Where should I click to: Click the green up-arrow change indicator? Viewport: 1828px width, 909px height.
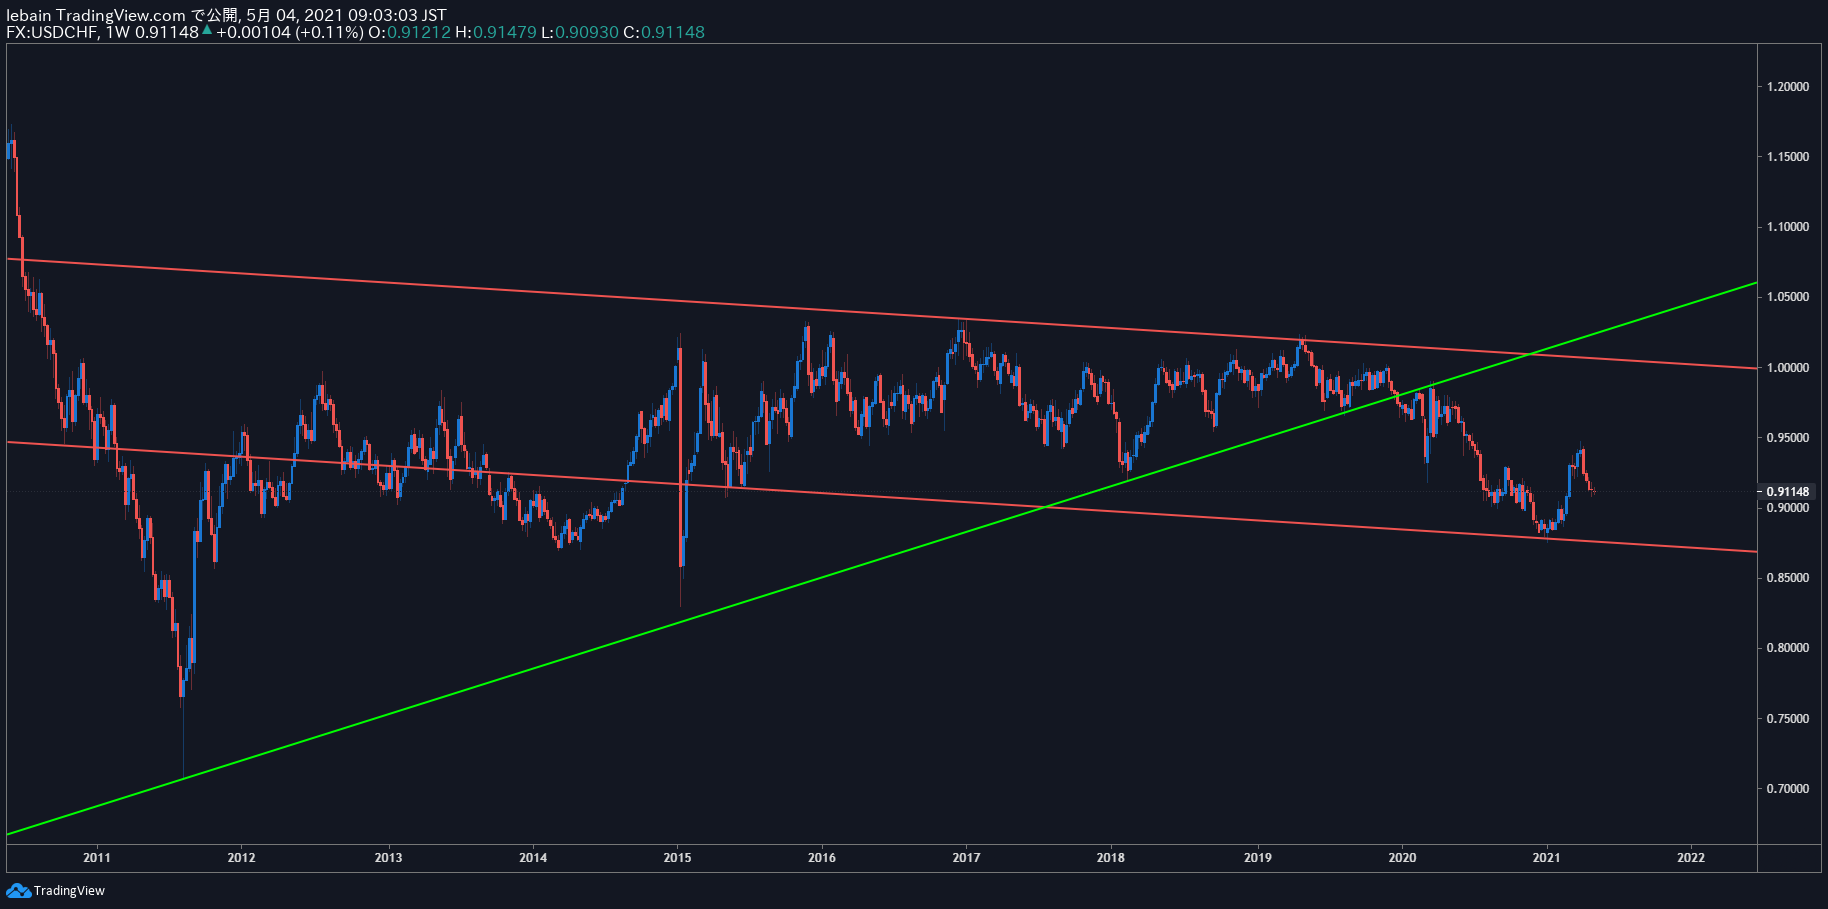(x=207, y=30)
